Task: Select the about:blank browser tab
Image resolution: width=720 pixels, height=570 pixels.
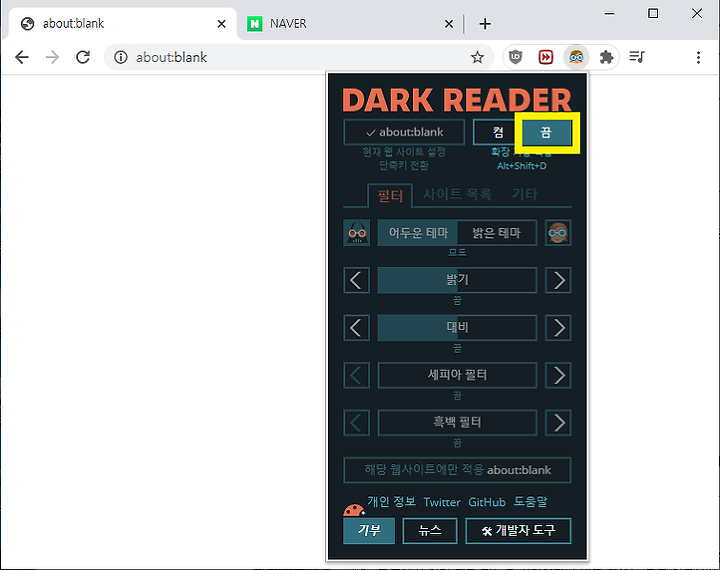Action: [122, 23]
